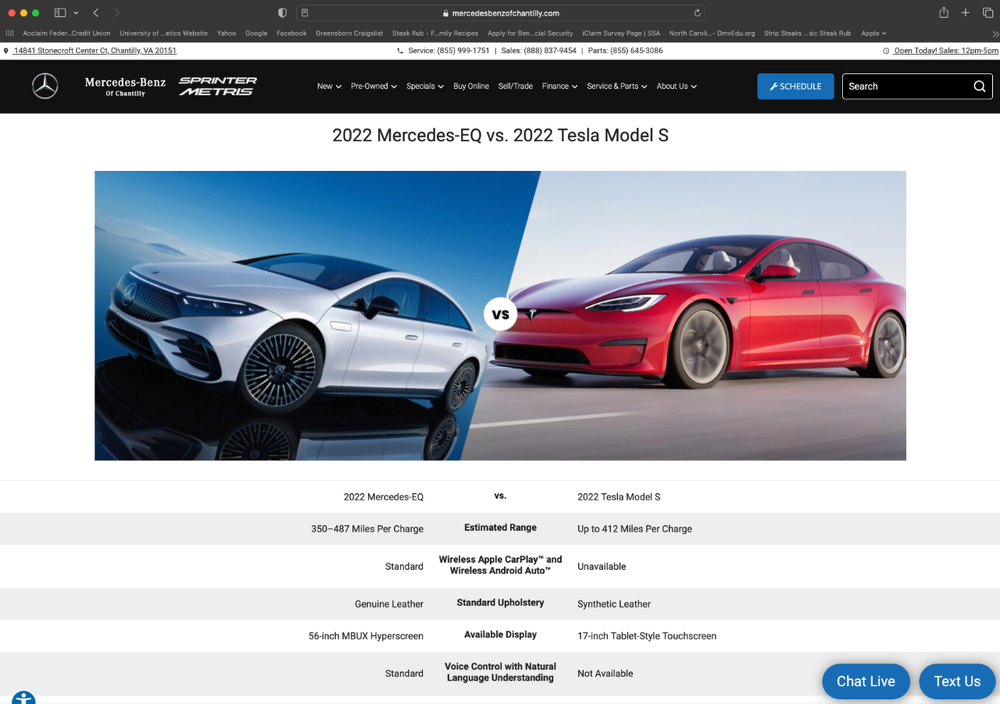Reload the page in the address bar

click(x=697, y=13)
